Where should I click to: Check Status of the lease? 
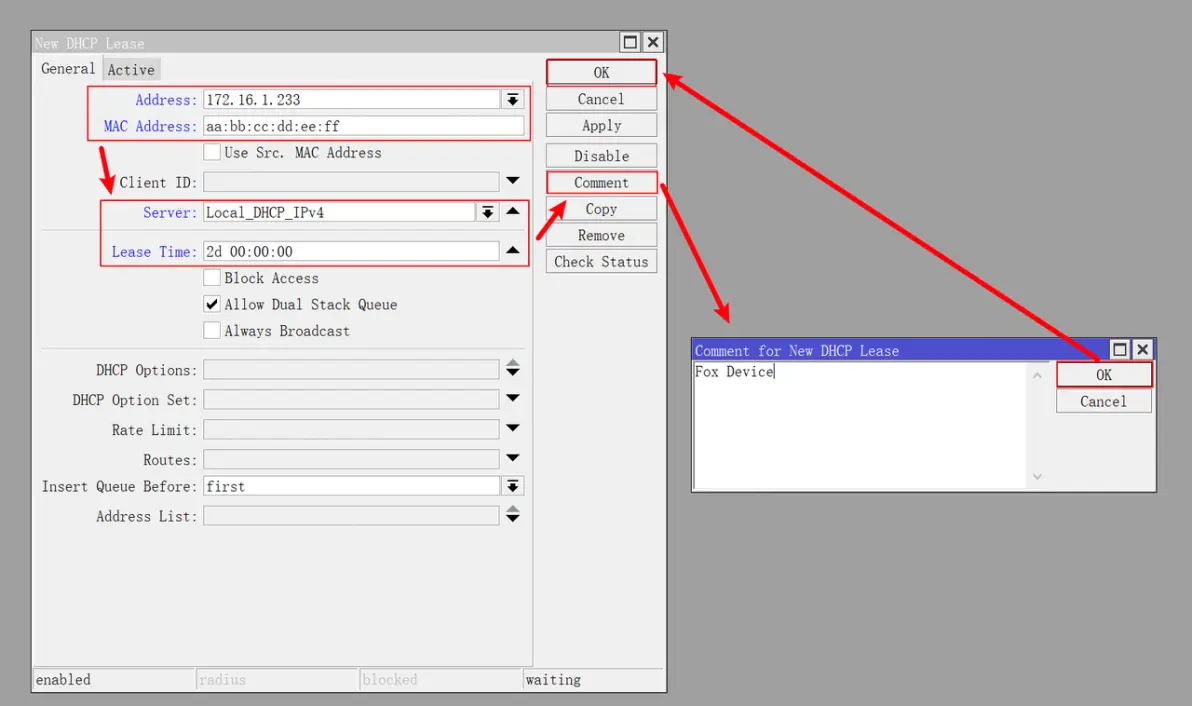[x=601, y=261]
